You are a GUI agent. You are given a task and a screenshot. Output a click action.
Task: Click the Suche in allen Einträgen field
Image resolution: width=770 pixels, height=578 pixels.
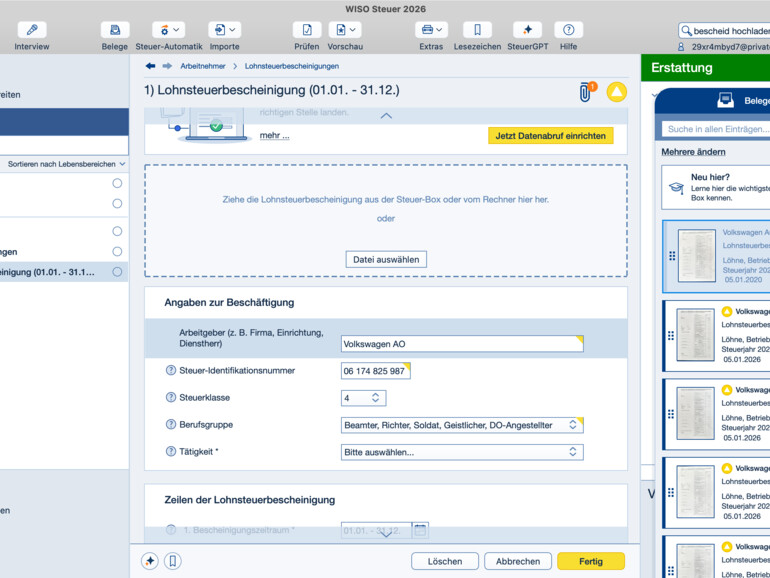point(715,129)
